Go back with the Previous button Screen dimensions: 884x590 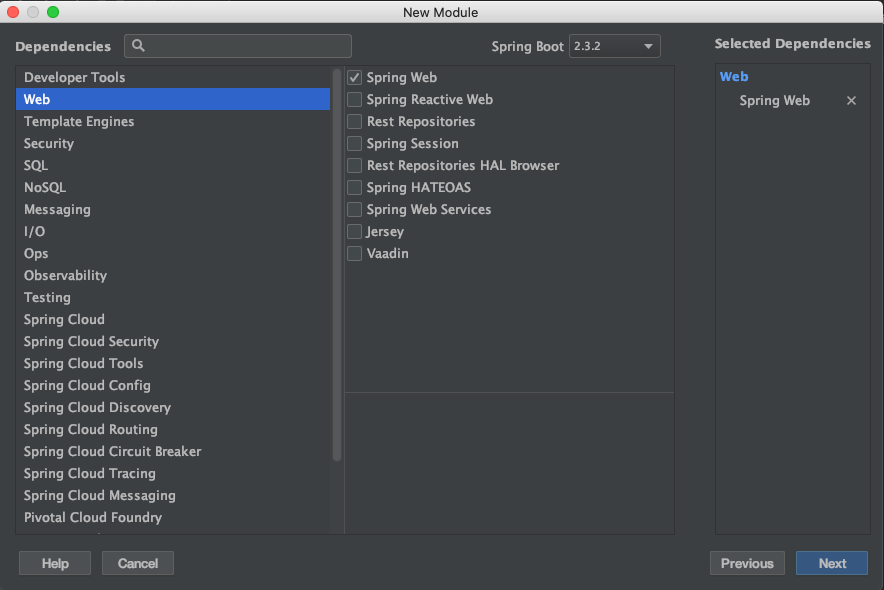747,563
